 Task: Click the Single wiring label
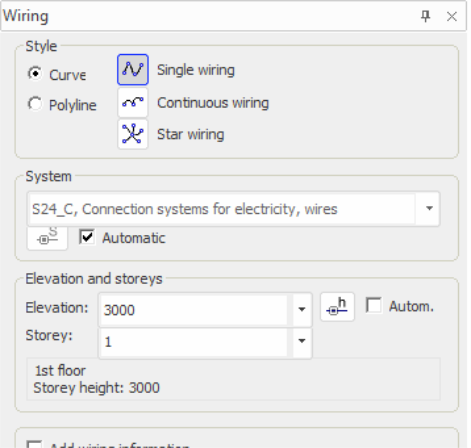click(x=196, y=70)
